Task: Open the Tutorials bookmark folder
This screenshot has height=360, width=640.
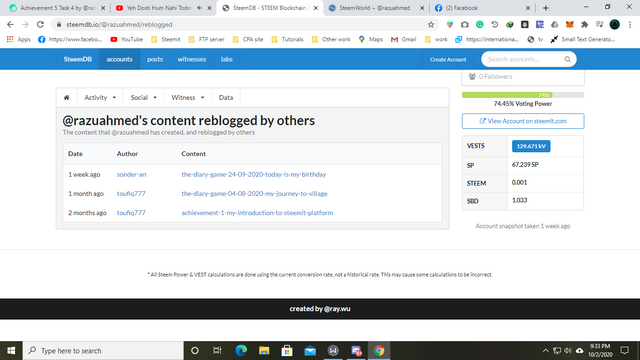Action: 287,39
